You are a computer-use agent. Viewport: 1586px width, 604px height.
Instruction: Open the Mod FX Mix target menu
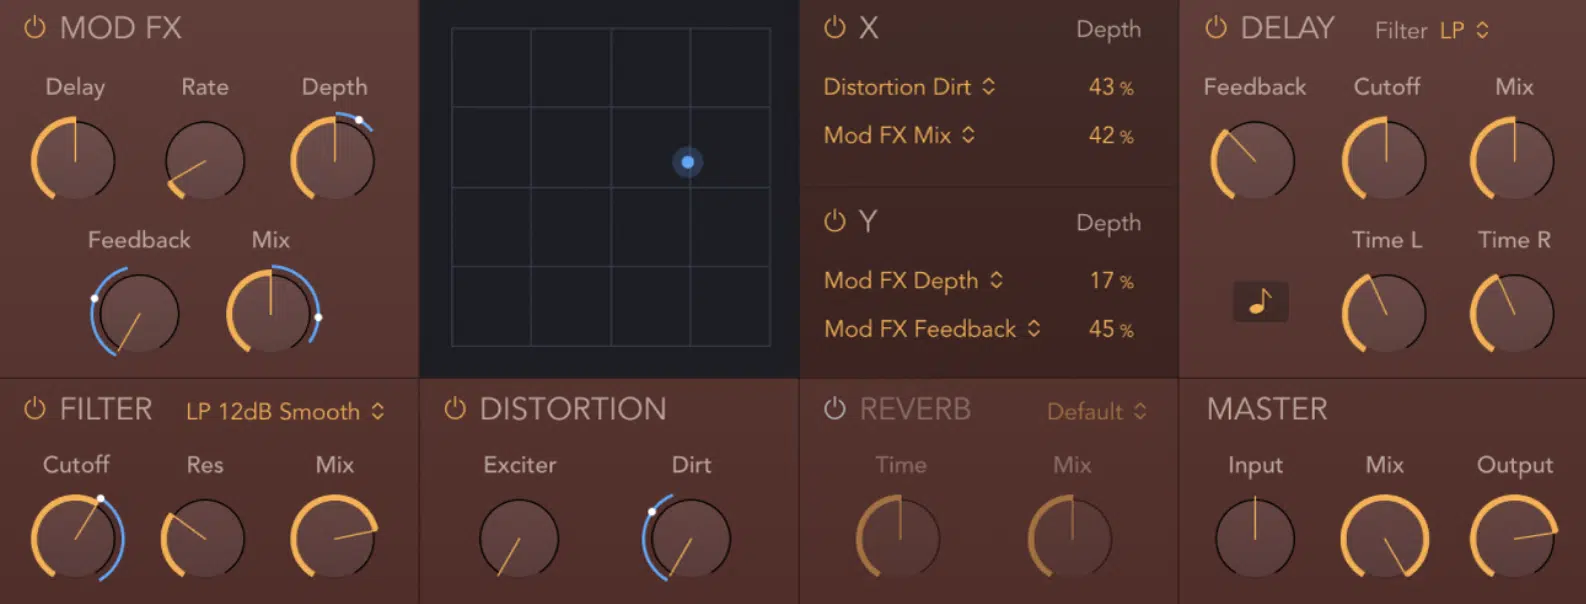point(899,135)
